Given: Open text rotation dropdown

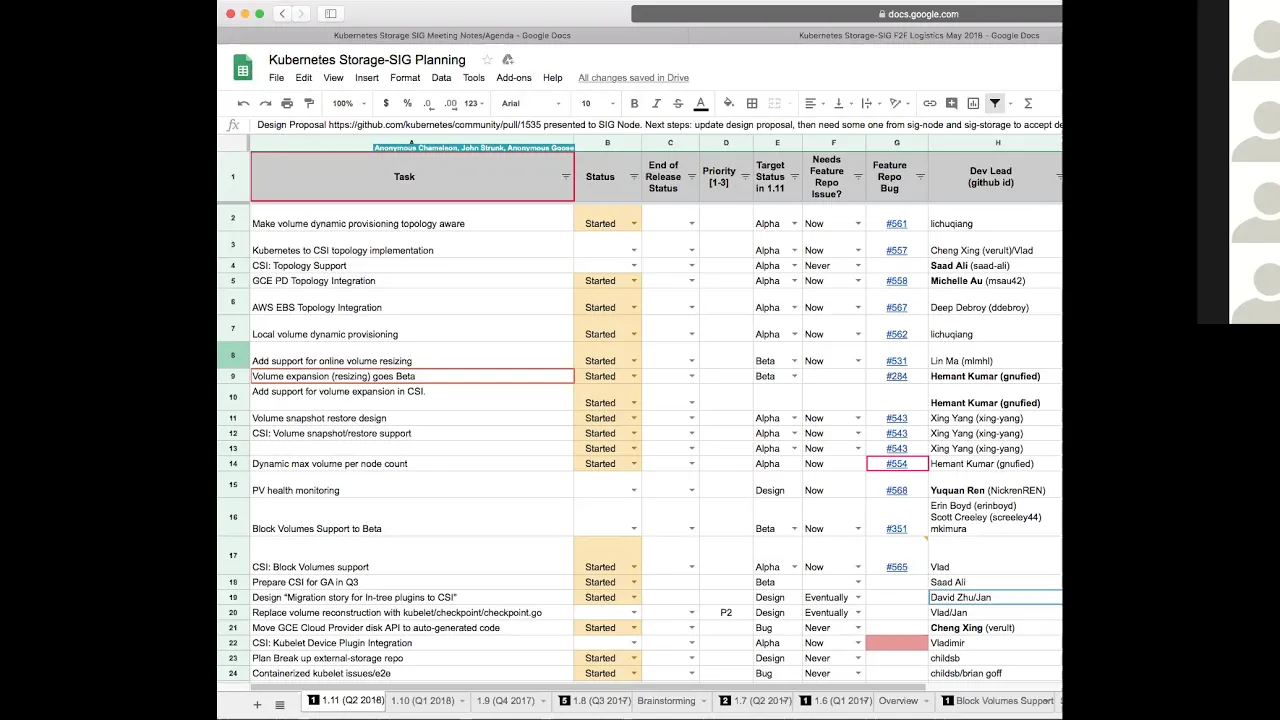Looking at the screenshot, I should tap(900, 103).
